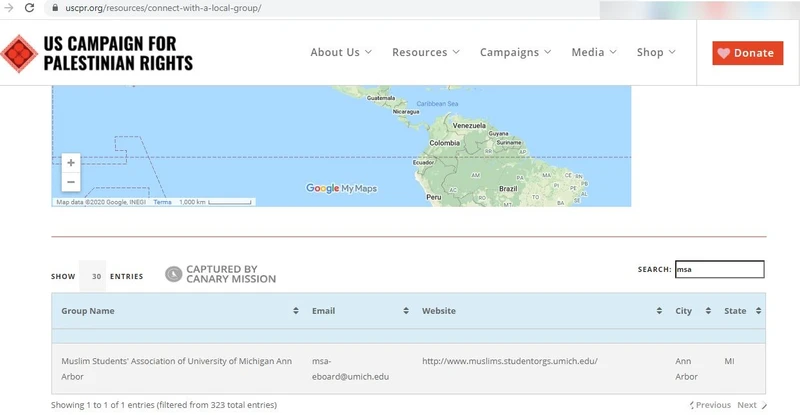Viewport: 800px width, 415px height.
Task: Click the browser back arrow
Action: point(9,8)
